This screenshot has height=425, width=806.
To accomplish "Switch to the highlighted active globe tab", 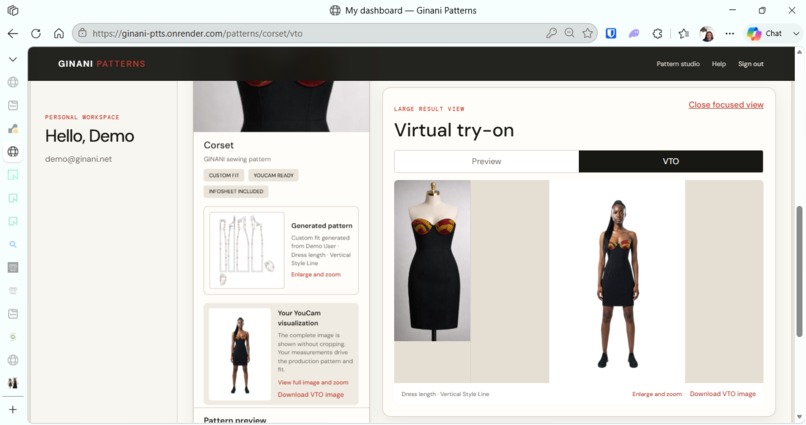I will [13, 152].
